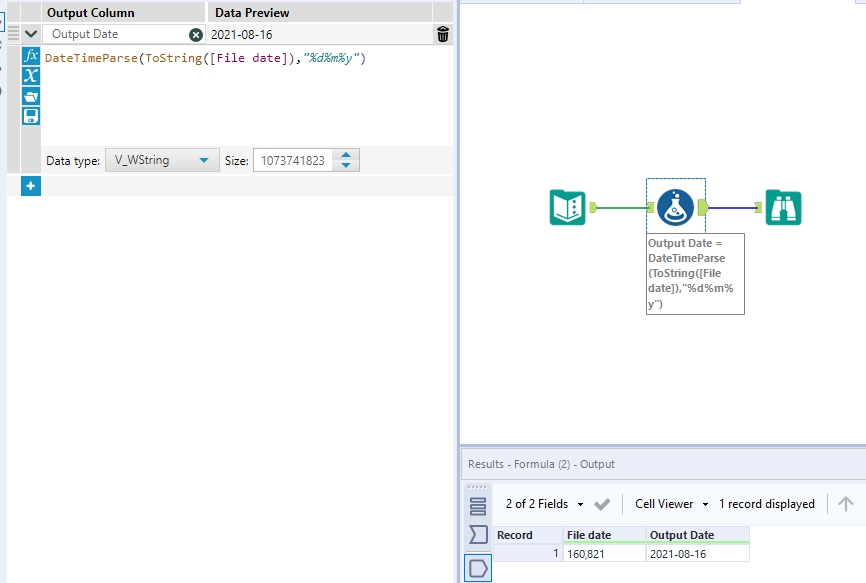This screenshot has height=583, width=866.
Task: Click the Output Column header
Action: pyautogui.click(x=93, y=12)
